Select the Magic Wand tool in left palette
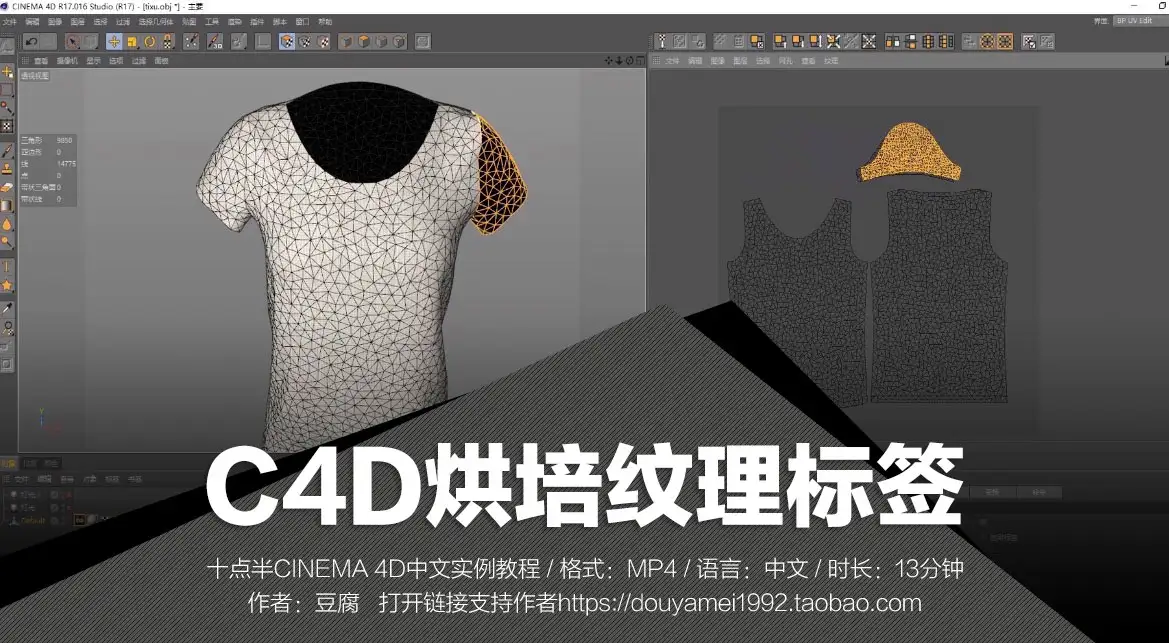 point(7,108)
